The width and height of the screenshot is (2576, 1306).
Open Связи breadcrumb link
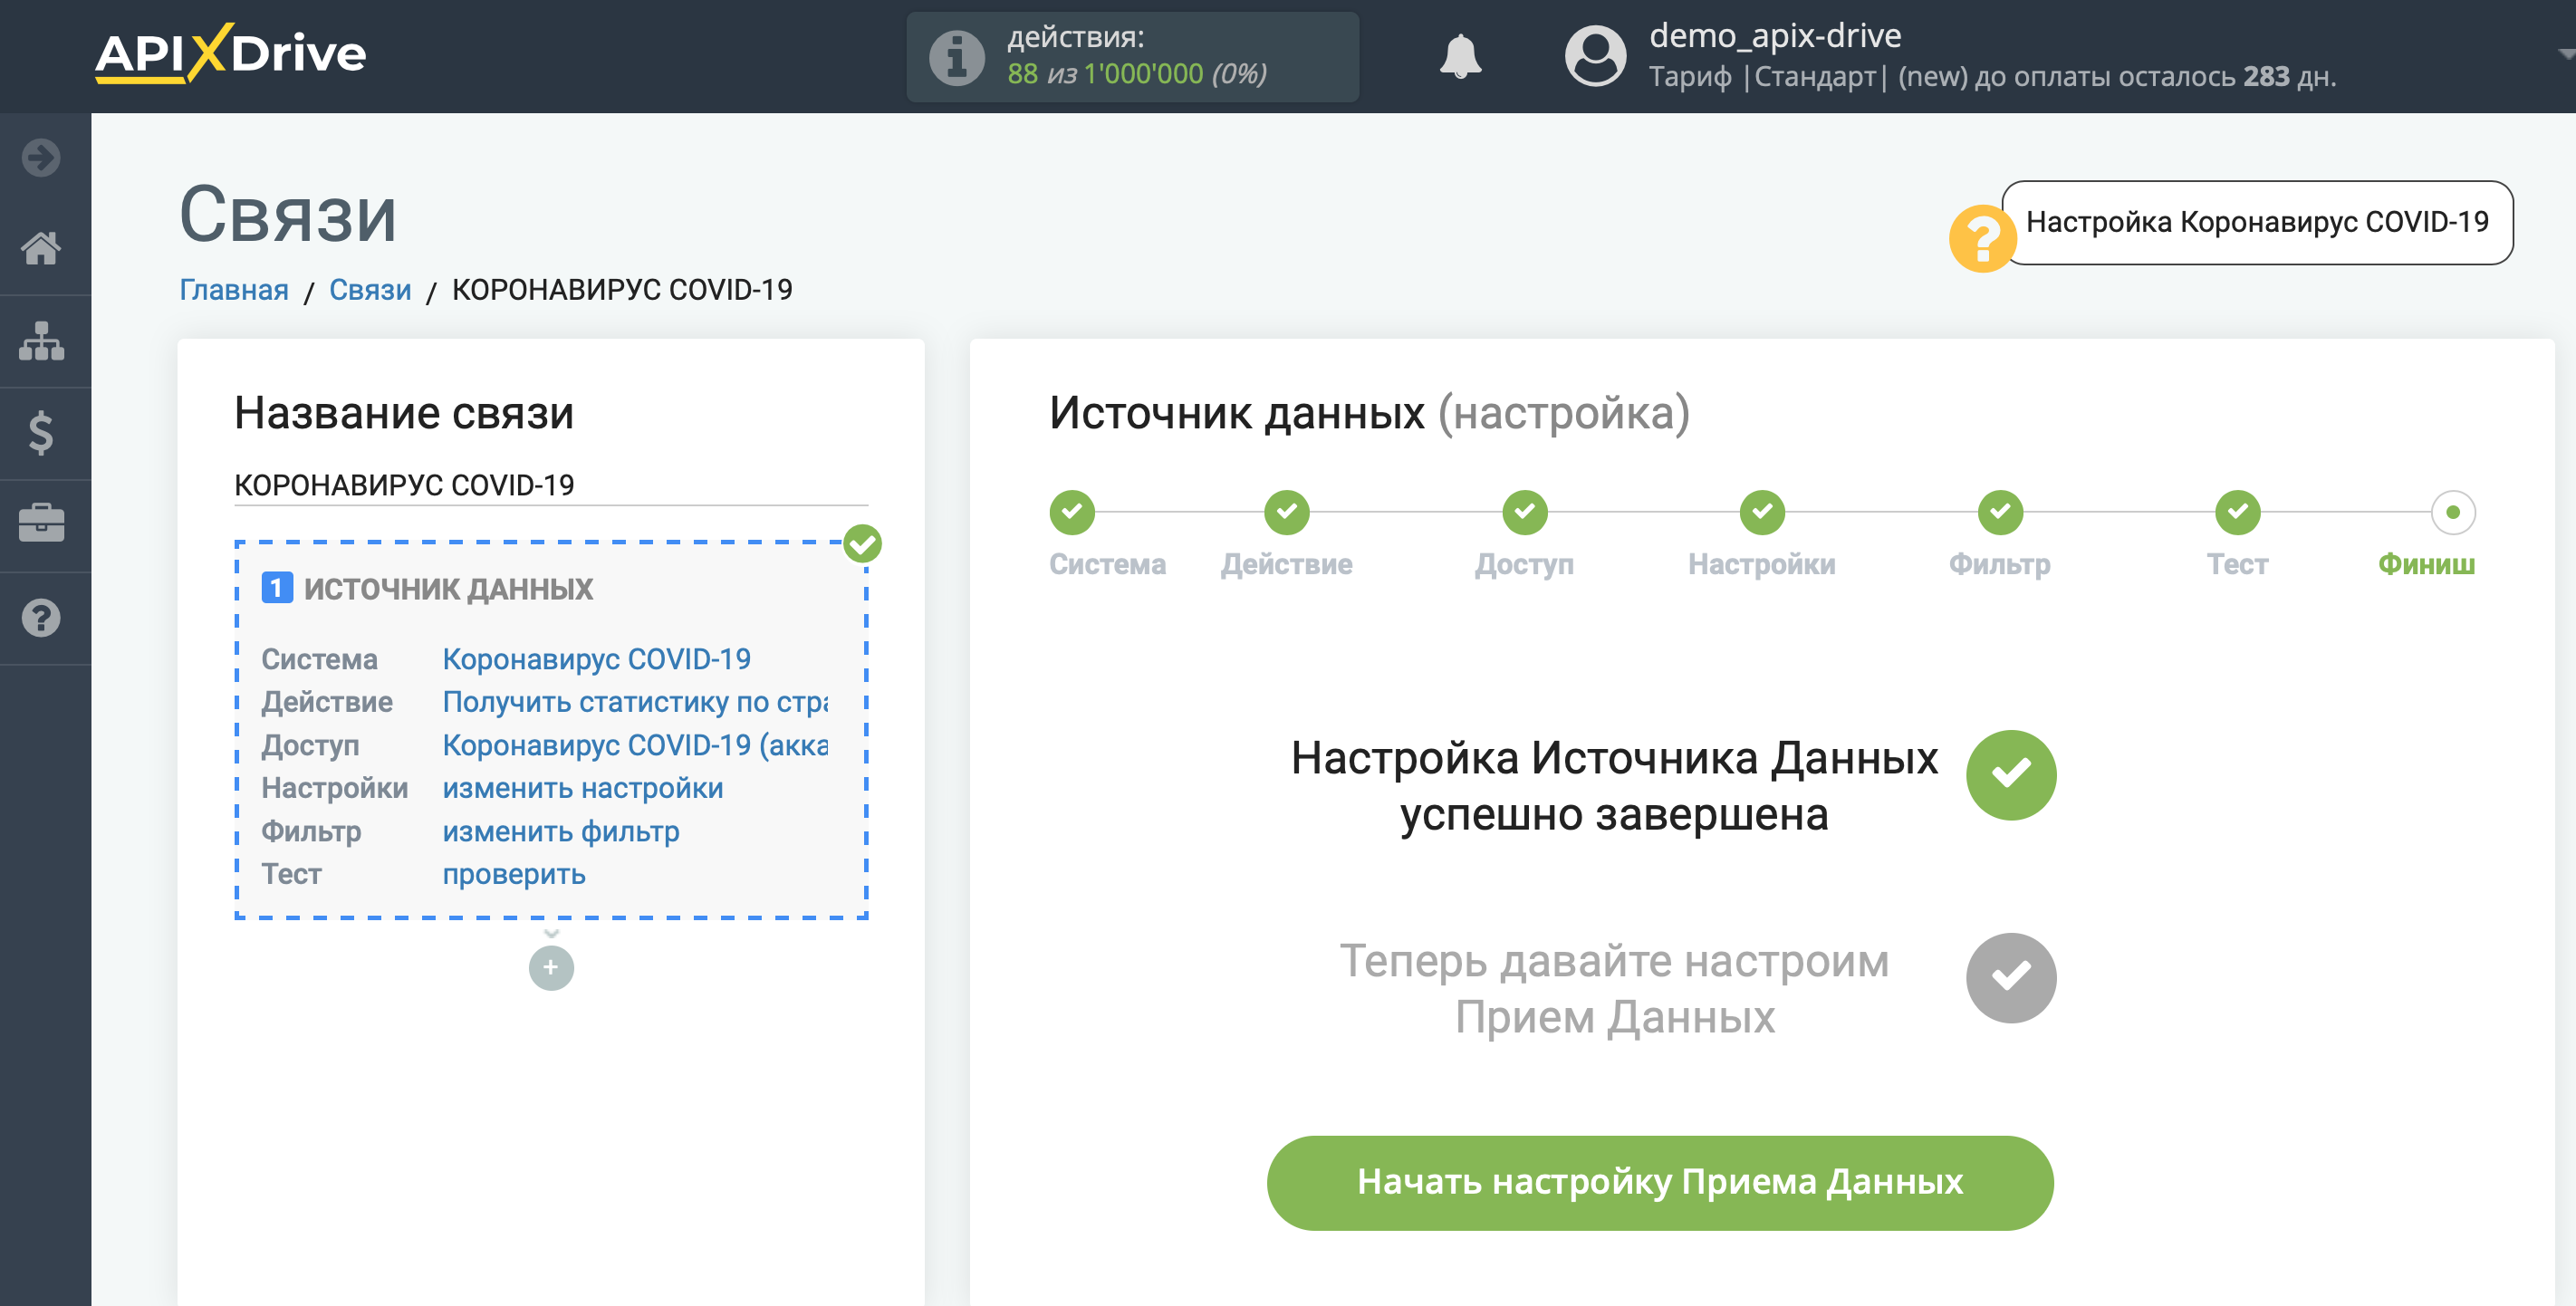[370, 290]
